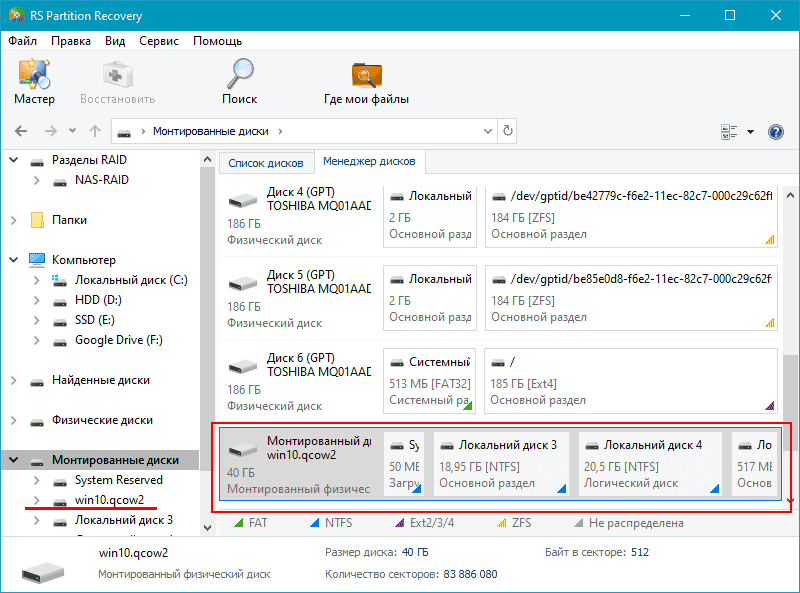Image resolution: width=800 pixels, height=593 pixels.
Task: Select Диск 6 (GPT) drive icon
Action: coord(242,366)
